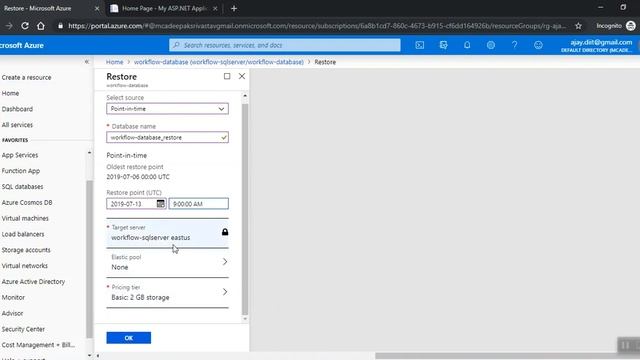This screenshot has width=640, height=360.
Task: Go forward in browser history
Action: pos(9,26)
